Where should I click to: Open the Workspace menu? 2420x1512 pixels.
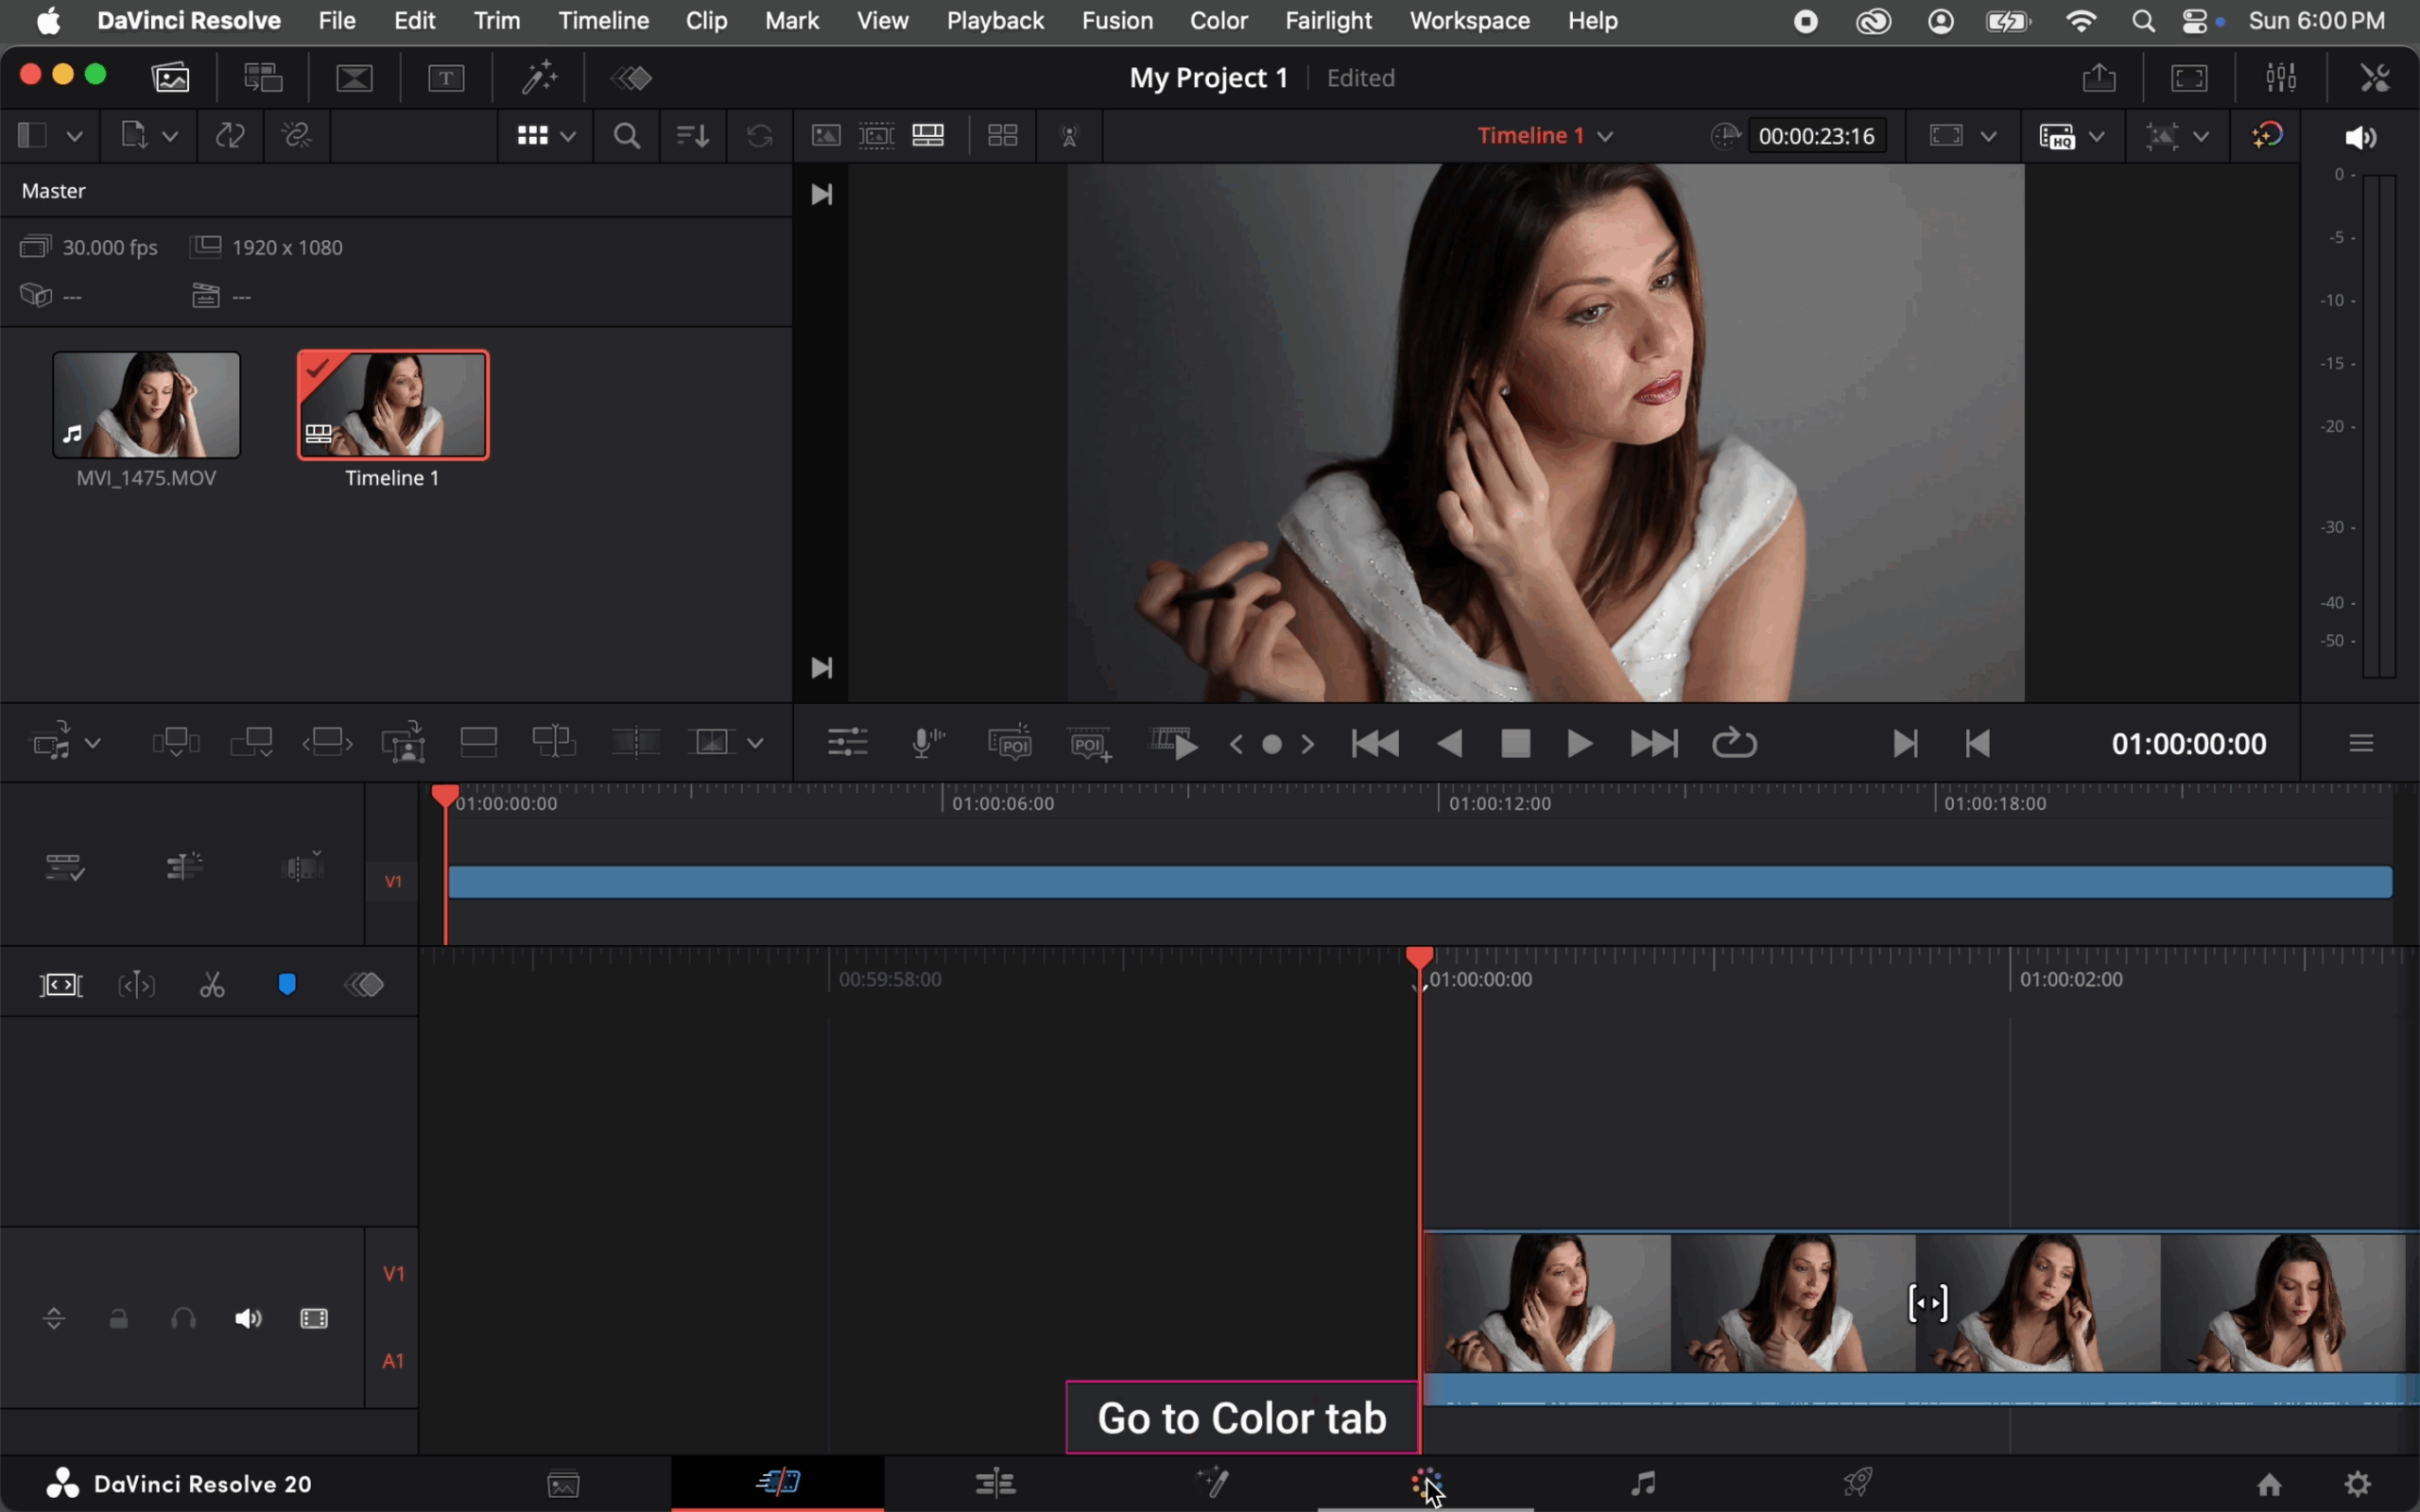(1469, 20)
